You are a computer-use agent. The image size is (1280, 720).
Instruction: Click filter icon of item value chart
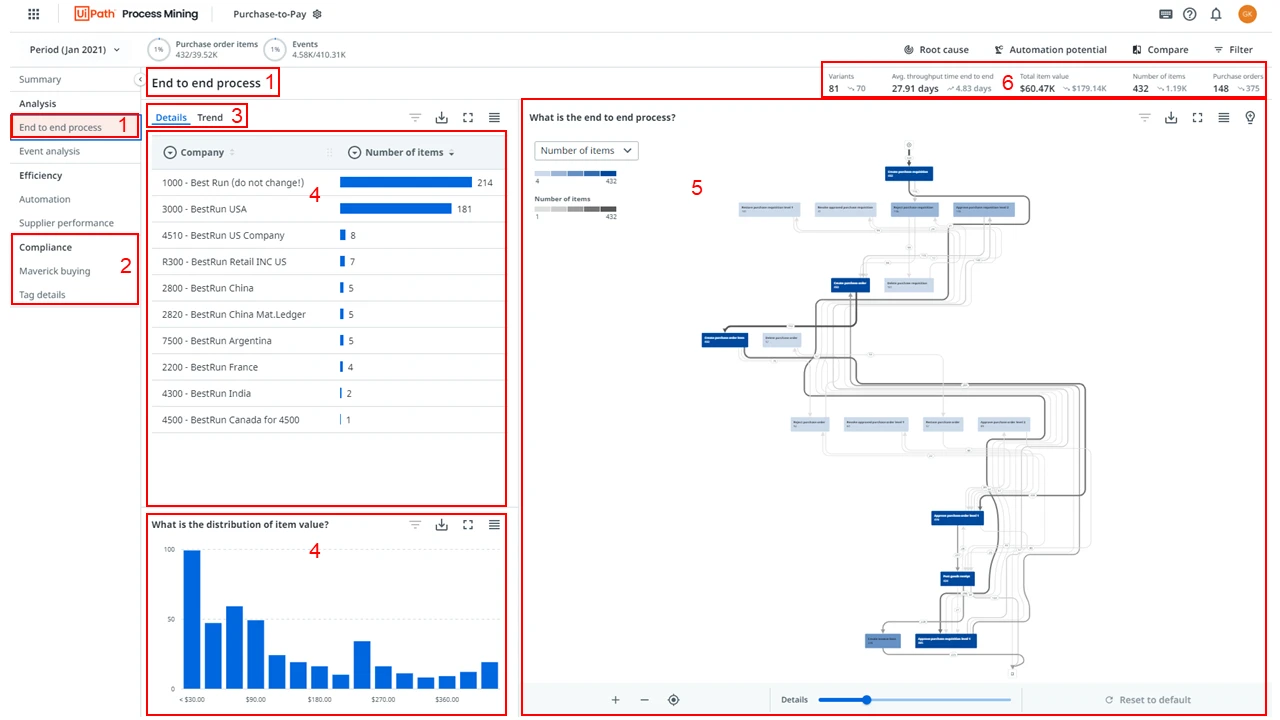pos(415,524)
